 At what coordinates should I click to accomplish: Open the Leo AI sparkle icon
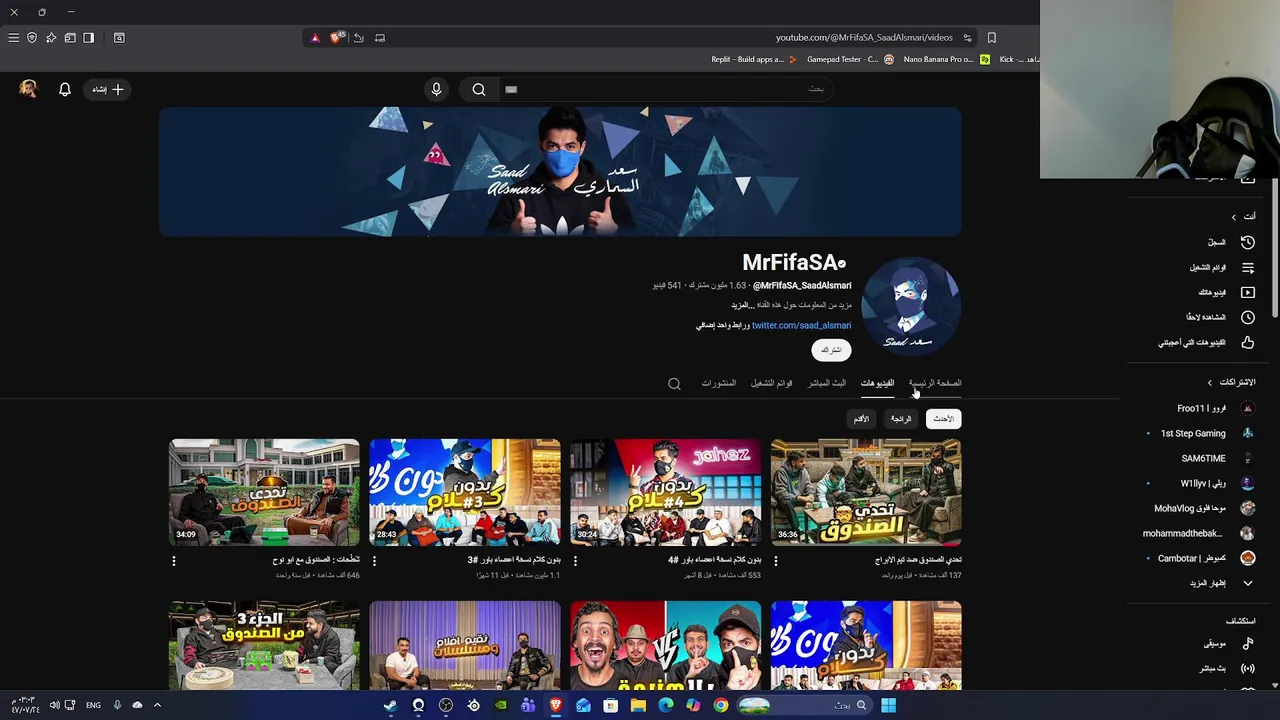click(51, 38)
